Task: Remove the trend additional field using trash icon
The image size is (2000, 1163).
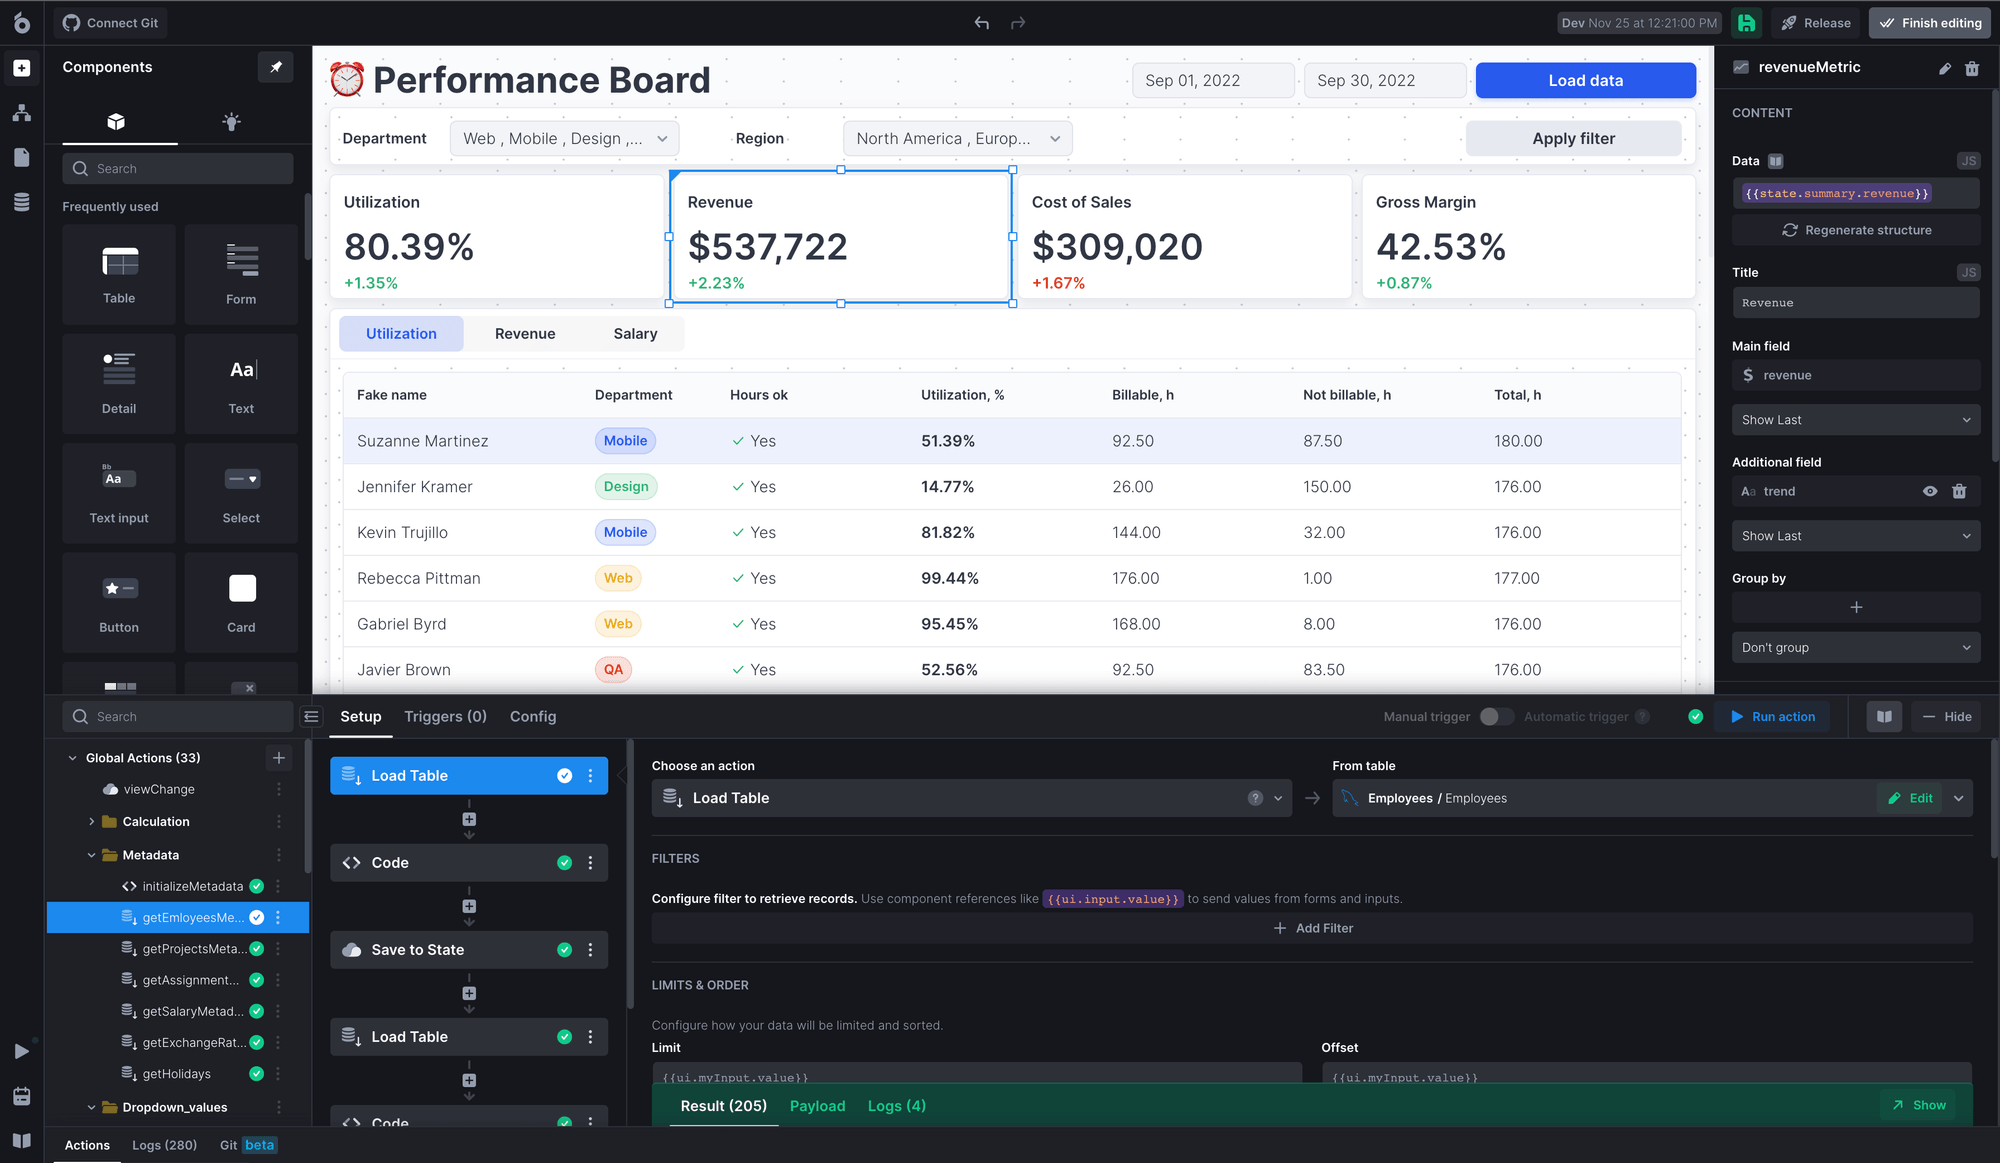Action: (1959, 491)
